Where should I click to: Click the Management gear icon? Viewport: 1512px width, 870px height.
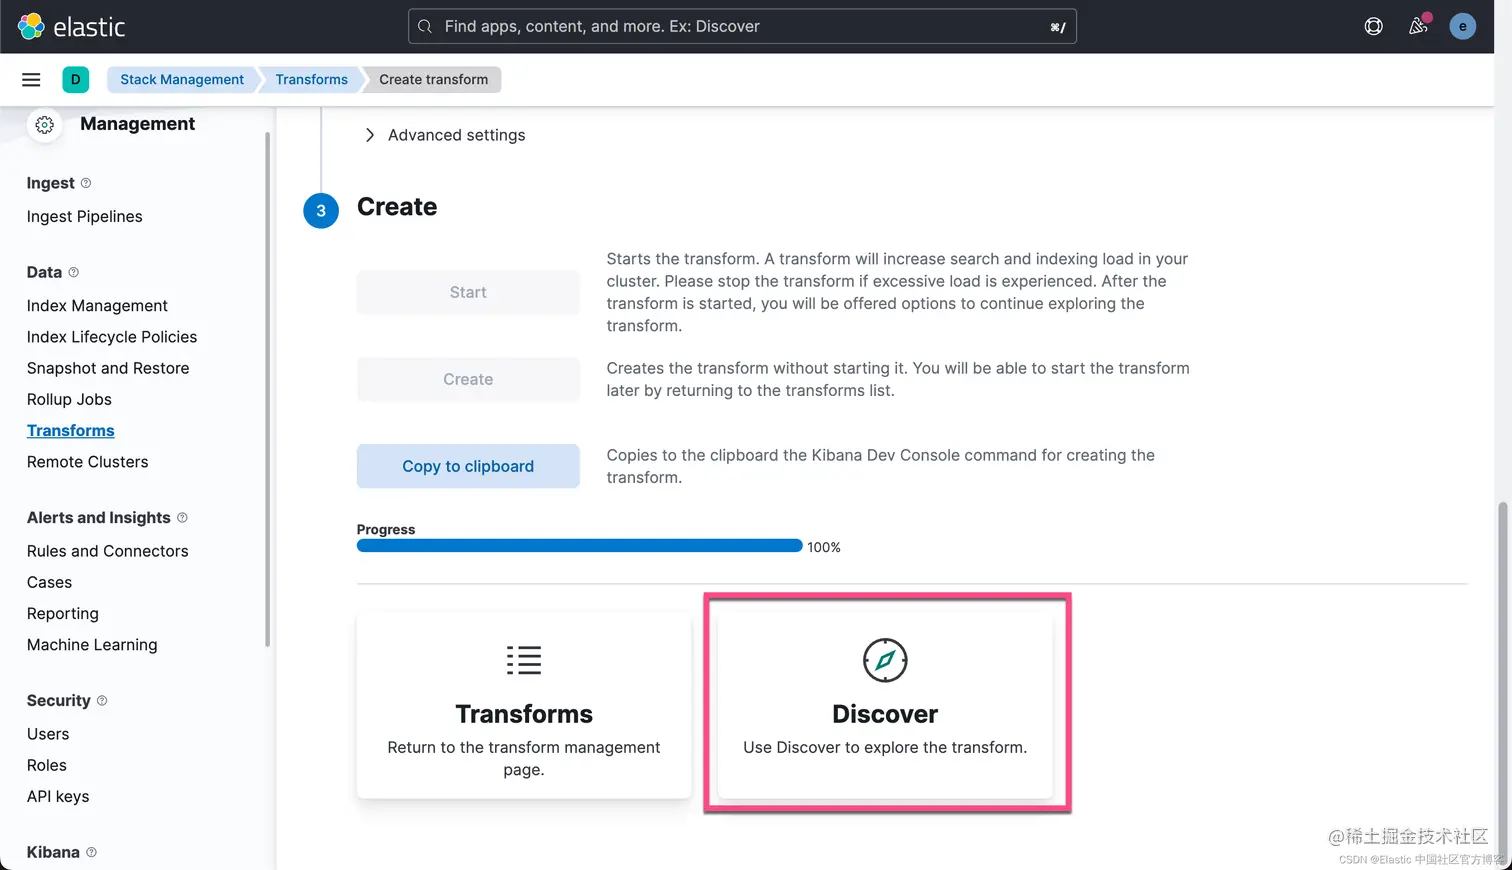coord(44,125)
